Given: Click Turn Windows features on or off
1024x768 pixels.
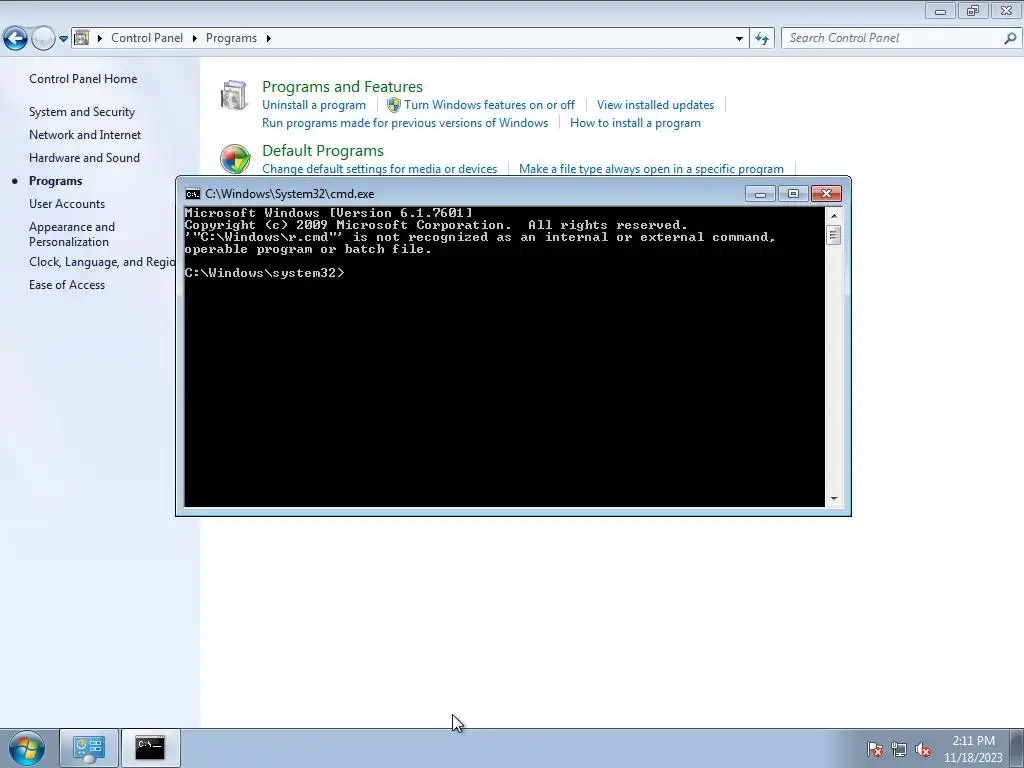Looking at the screenshot, I should (x=489, y=104).
